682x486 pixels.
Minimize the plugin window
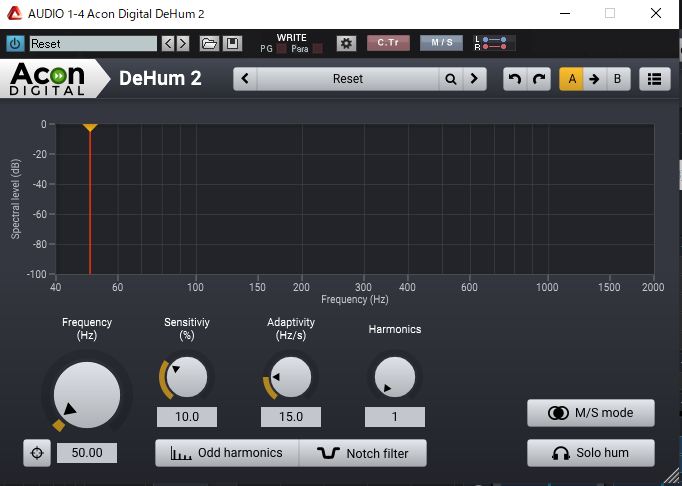(565, 13)
